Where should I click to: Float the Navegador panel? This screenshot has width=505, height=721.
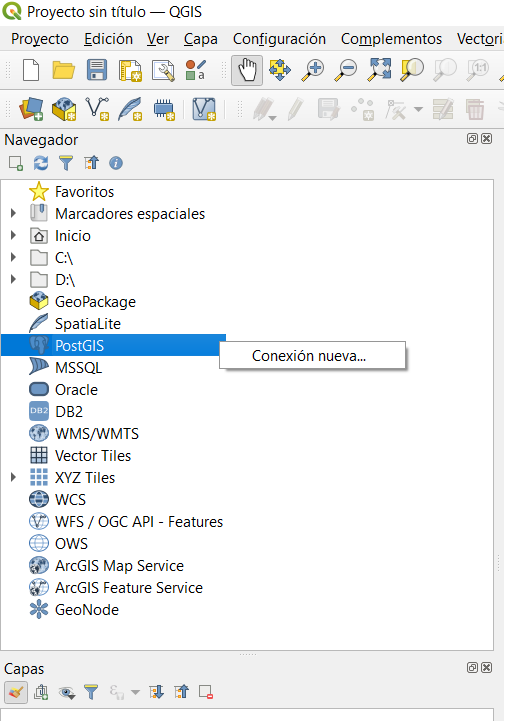(472, 138)
